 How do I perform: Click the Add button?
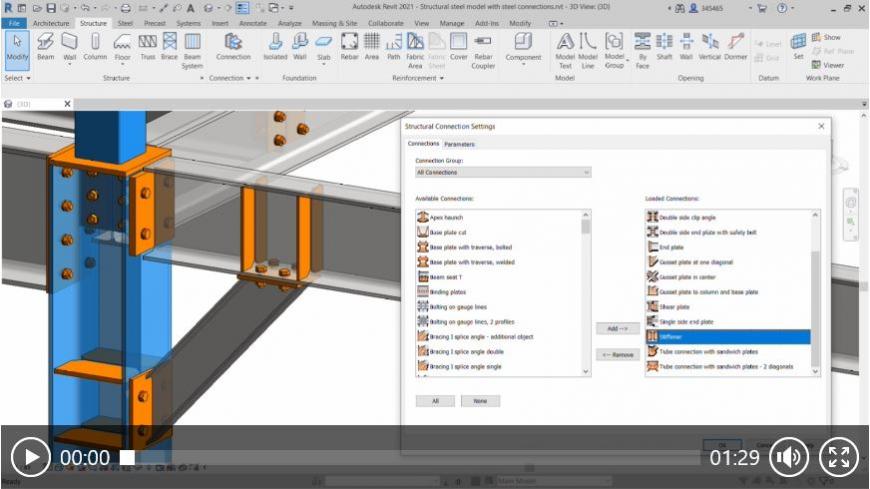coord(617,329)
